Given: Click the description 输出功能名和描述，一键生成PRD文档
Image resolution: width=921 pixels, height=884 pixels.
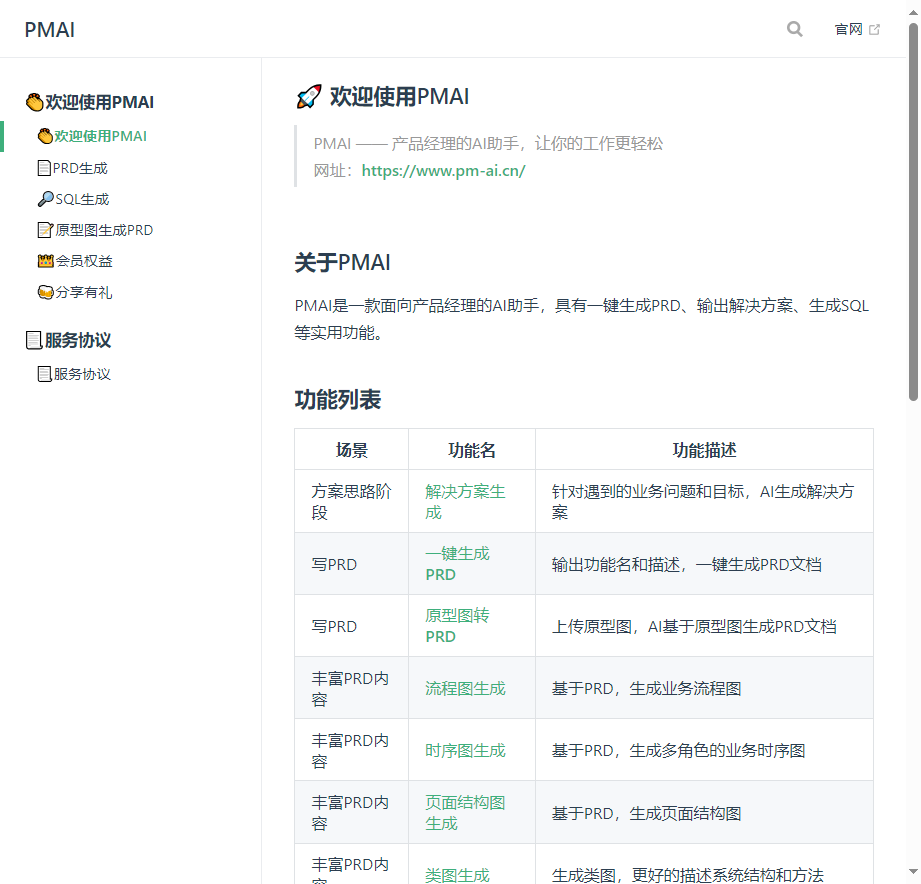Looking at the screenshot, I should (x=687, y=564).
